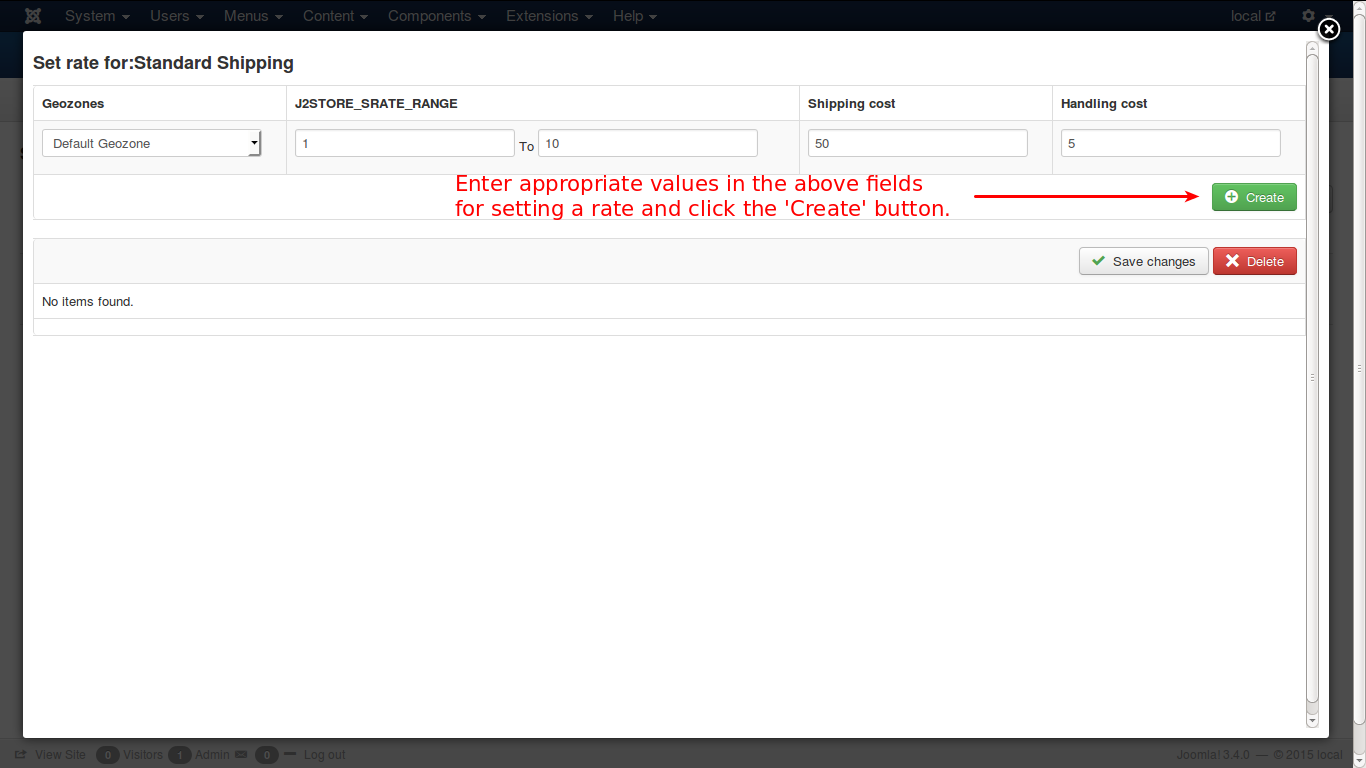Open the Content menu
This screenshot has height=768, width=1366.
pyautogui.click(x=335, y=16)
